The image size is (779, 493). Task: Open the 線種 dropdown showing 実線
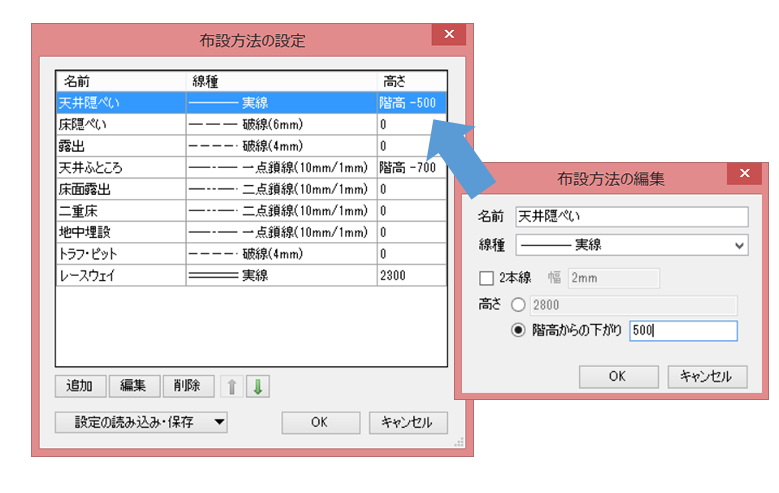pos(632,245)
